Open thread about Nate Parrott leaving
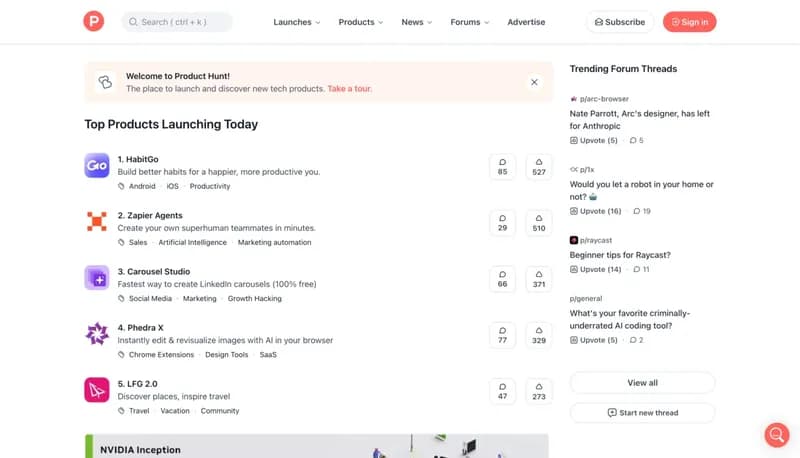 coord(639,120)
